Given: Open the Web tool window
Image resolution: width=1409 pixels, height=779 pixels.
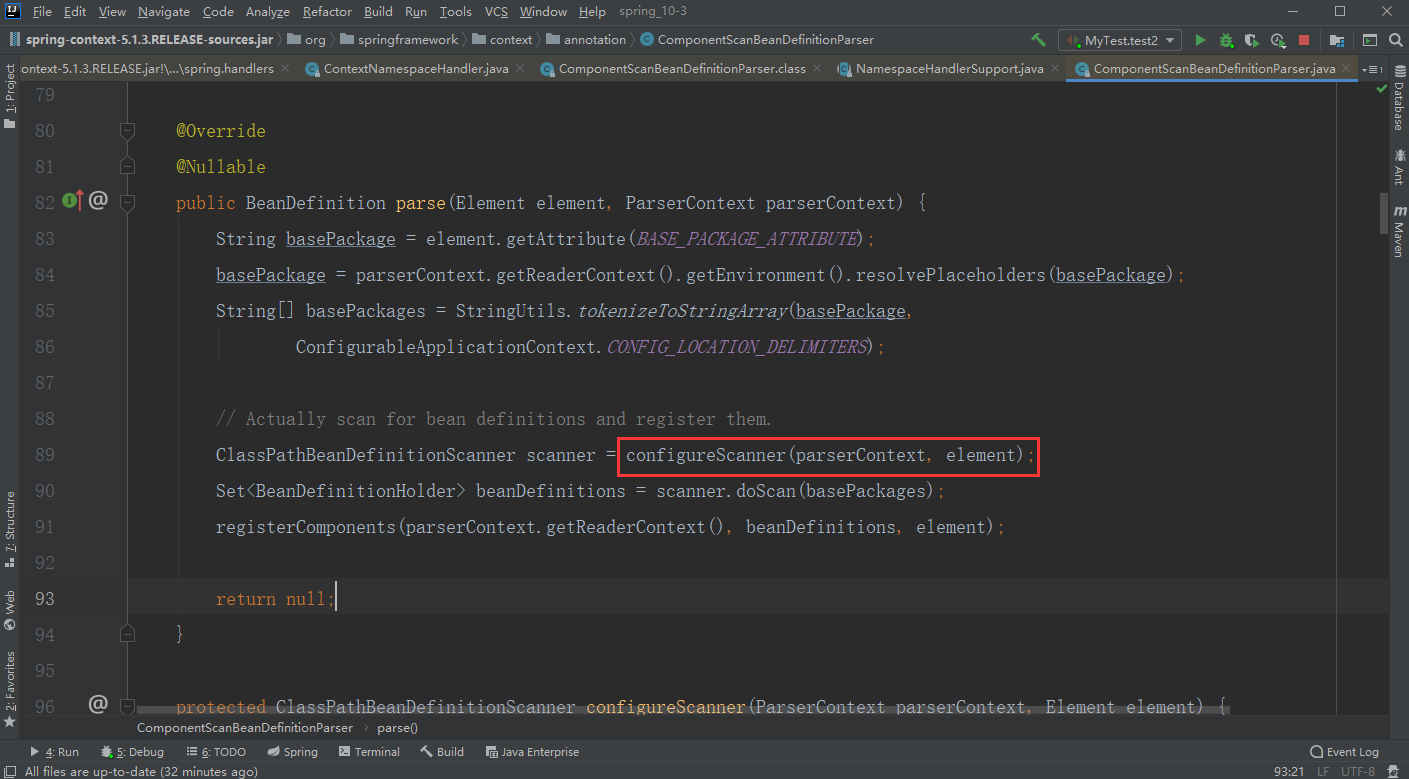Looking at the screenshot, I should 10,610.
